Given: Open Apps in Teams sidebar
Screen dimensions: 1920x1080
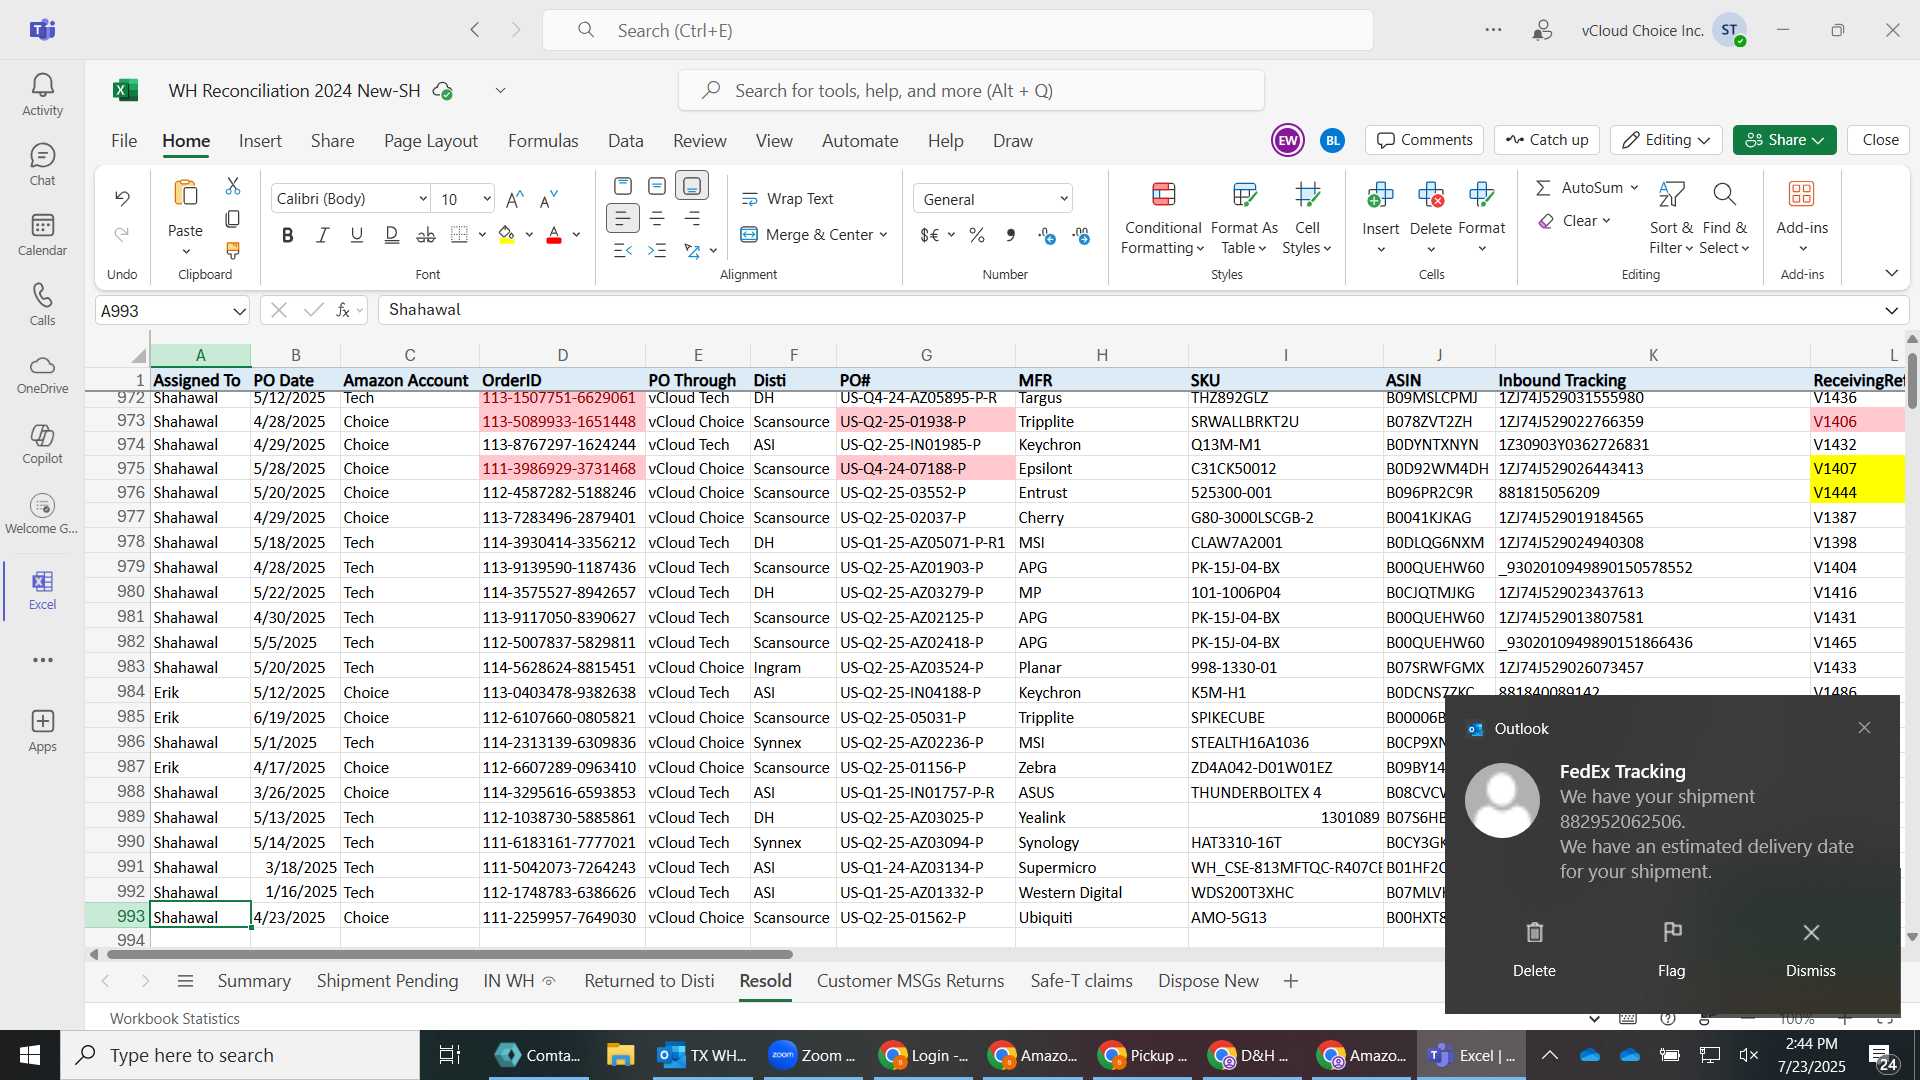Looking at the screenshot, I should (x=42, y=731).
